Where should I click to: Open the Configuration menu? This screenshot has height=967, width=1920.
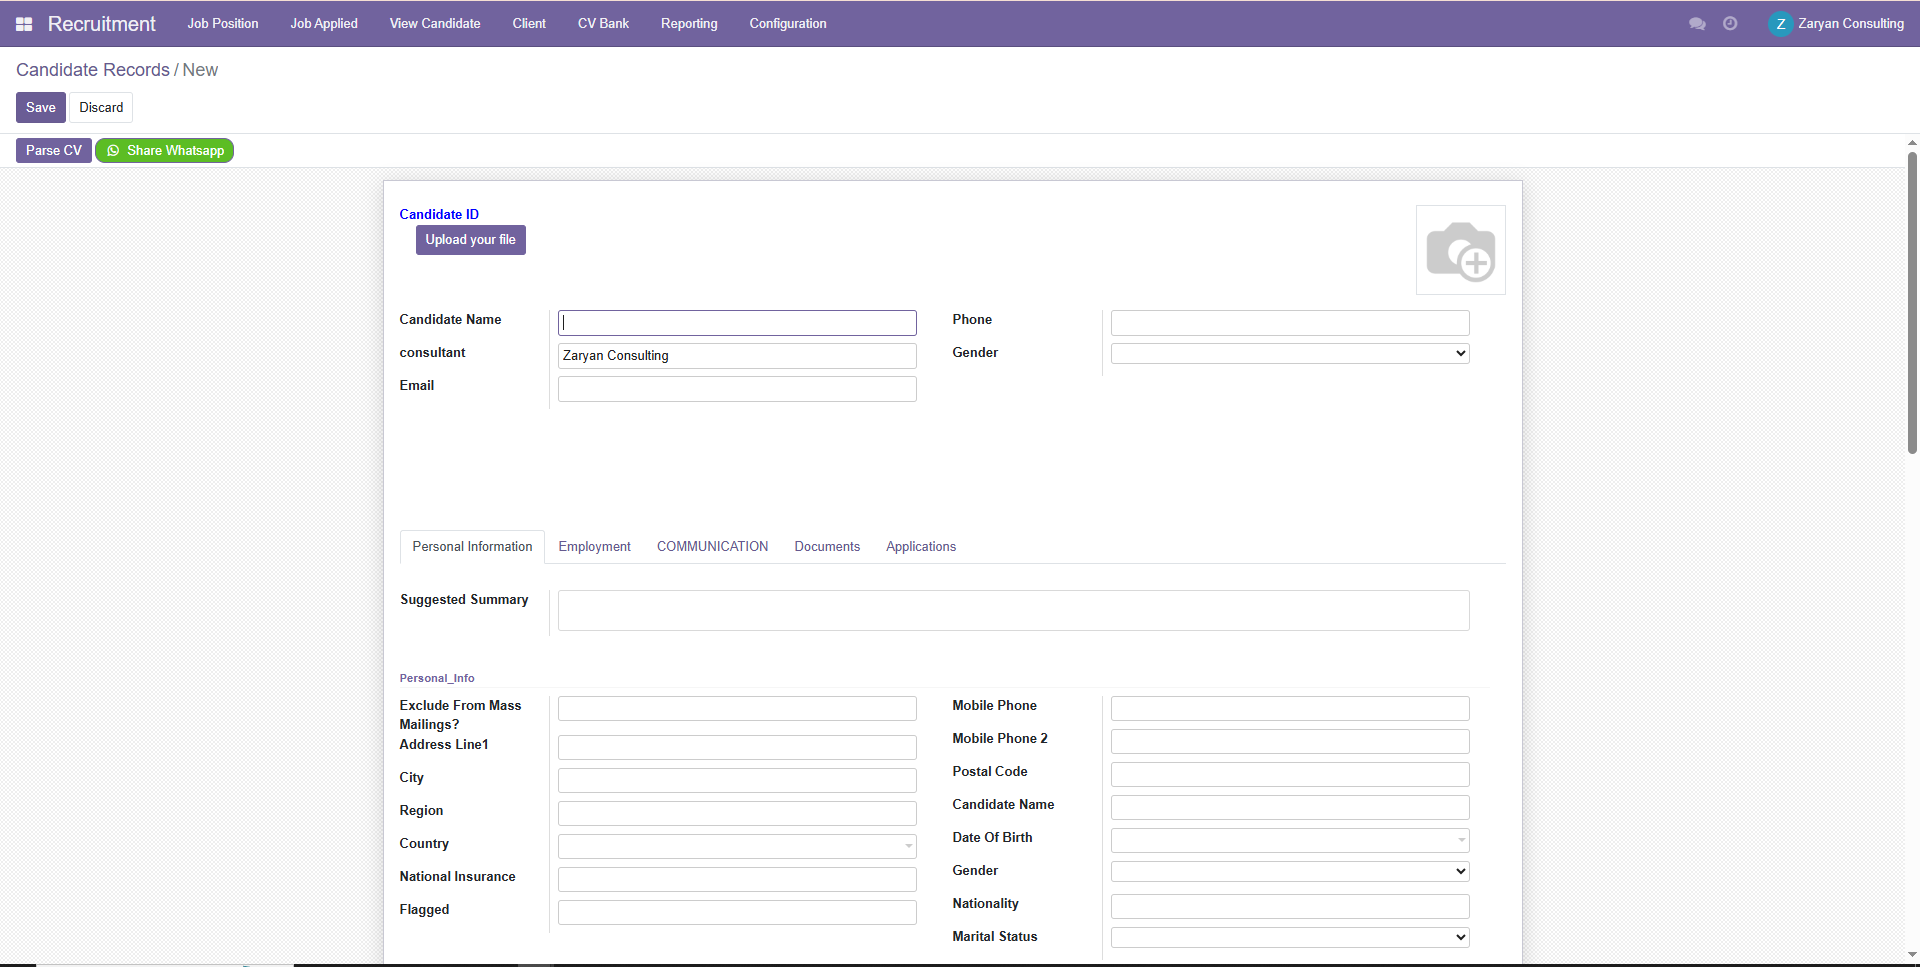pyautogui.click(x=788, y=24)
